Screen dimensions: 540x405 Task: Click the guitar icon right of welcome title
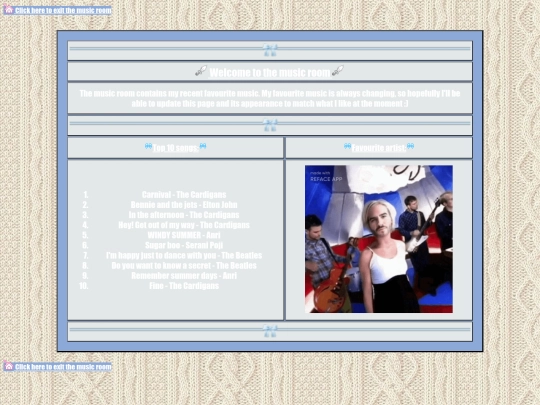[x=338, y=71]
